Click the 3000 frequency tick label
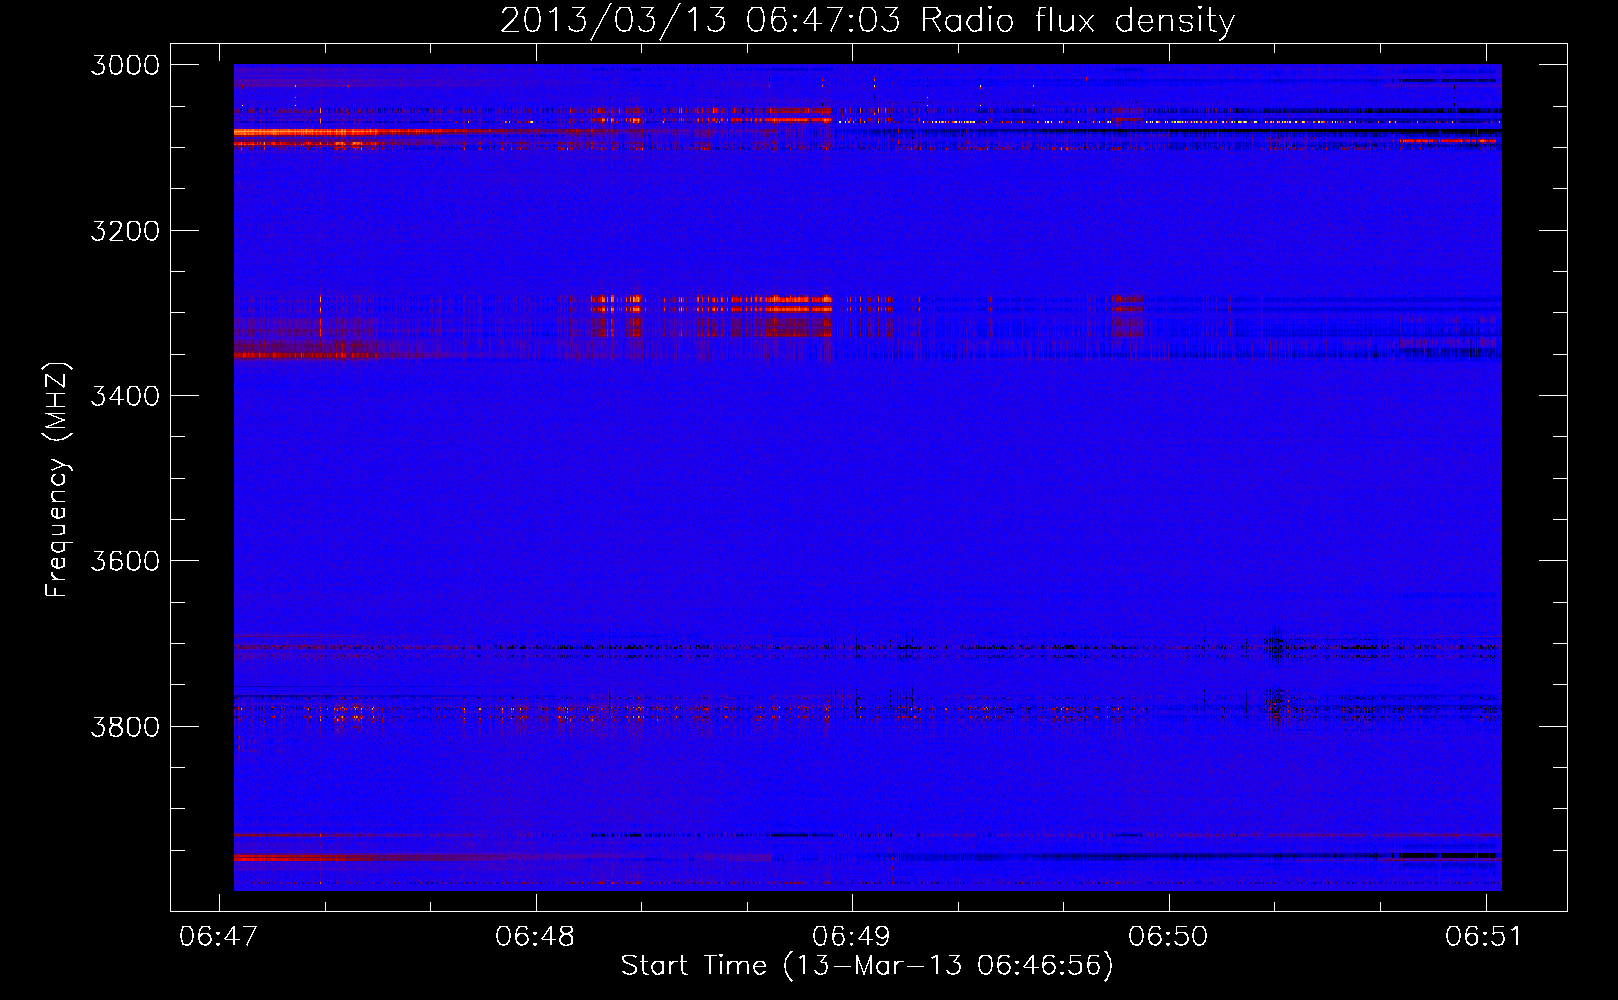1618x1000 pixels. pyautogui.click(x=125, y=65)
